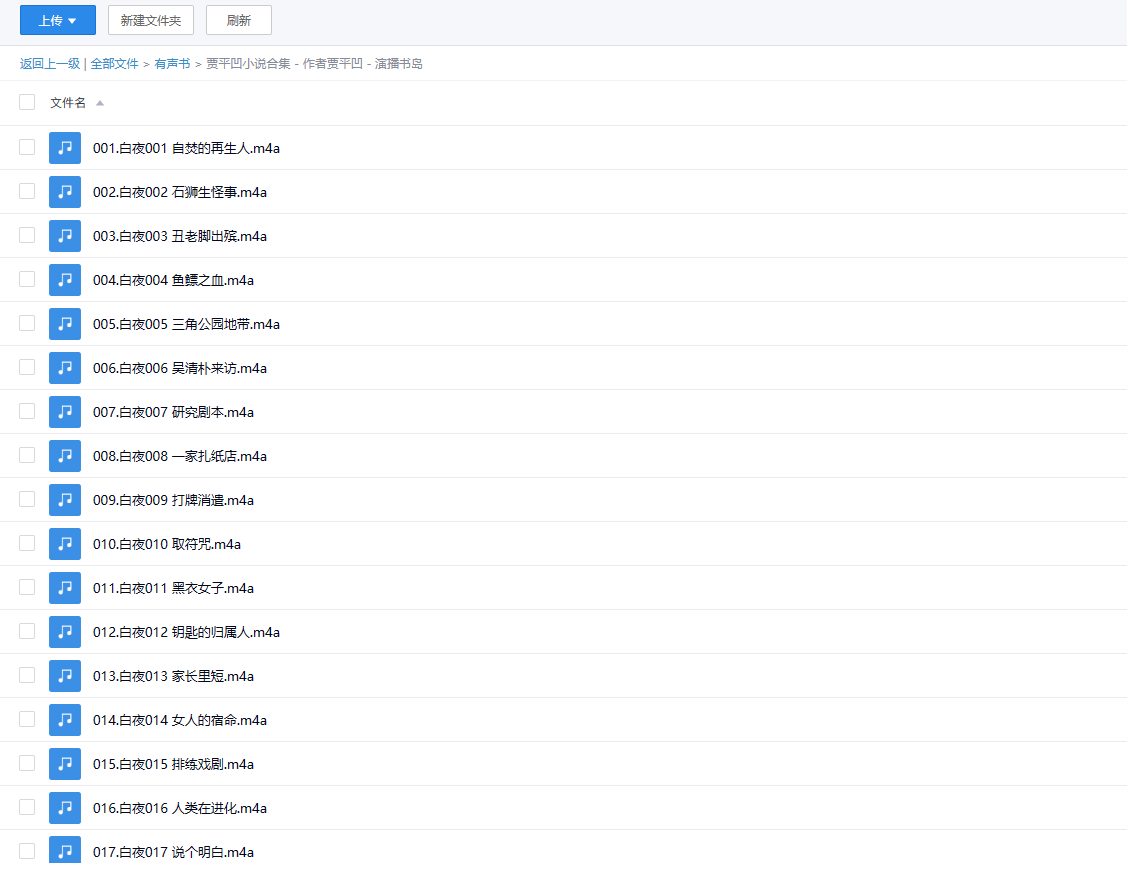Click the 新建文件夹 button
This screenshot has width=1127, height=869.
point(150,19)
